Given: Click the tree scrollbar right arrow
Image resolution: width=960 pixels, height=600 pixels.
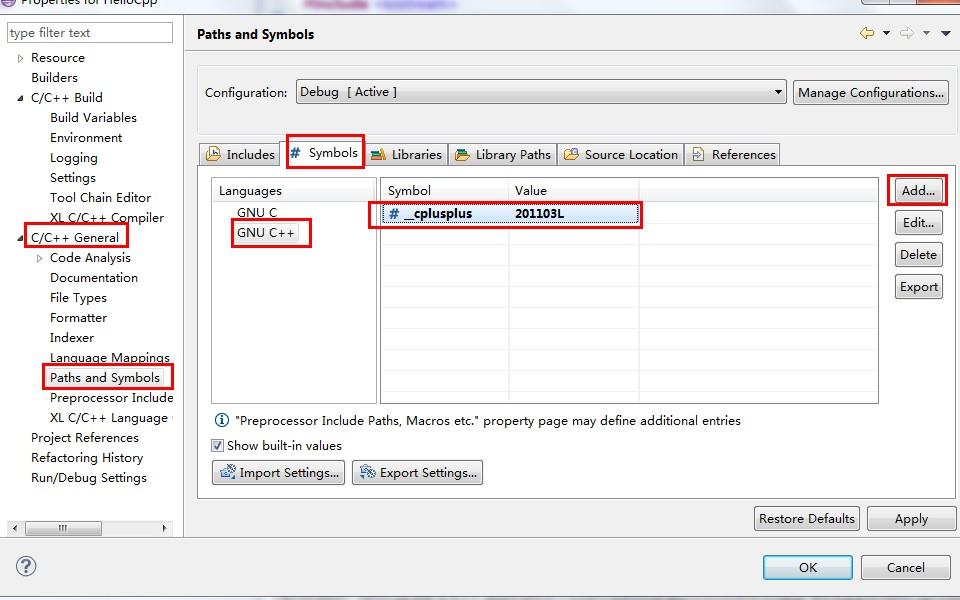Looking at the screenshot, I should tap(164, 528).
